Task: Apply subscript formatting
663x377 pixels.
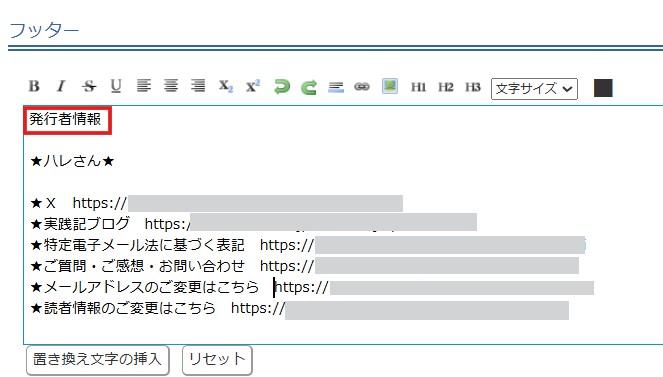Action: 226,86
